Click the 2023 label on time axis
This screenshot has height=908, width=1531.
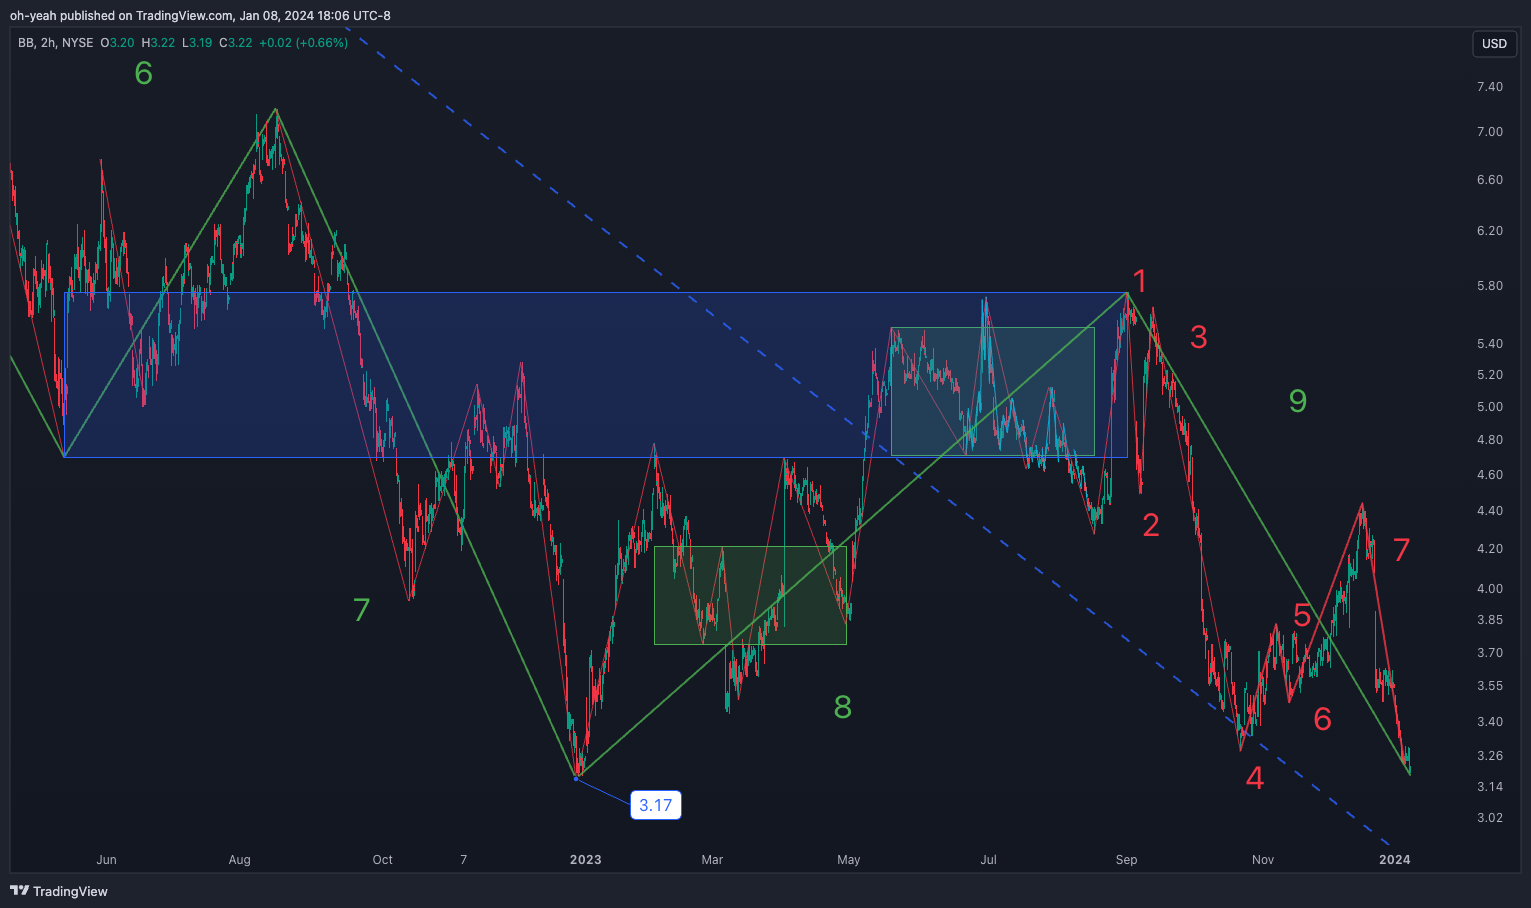[x=585, y=860]
